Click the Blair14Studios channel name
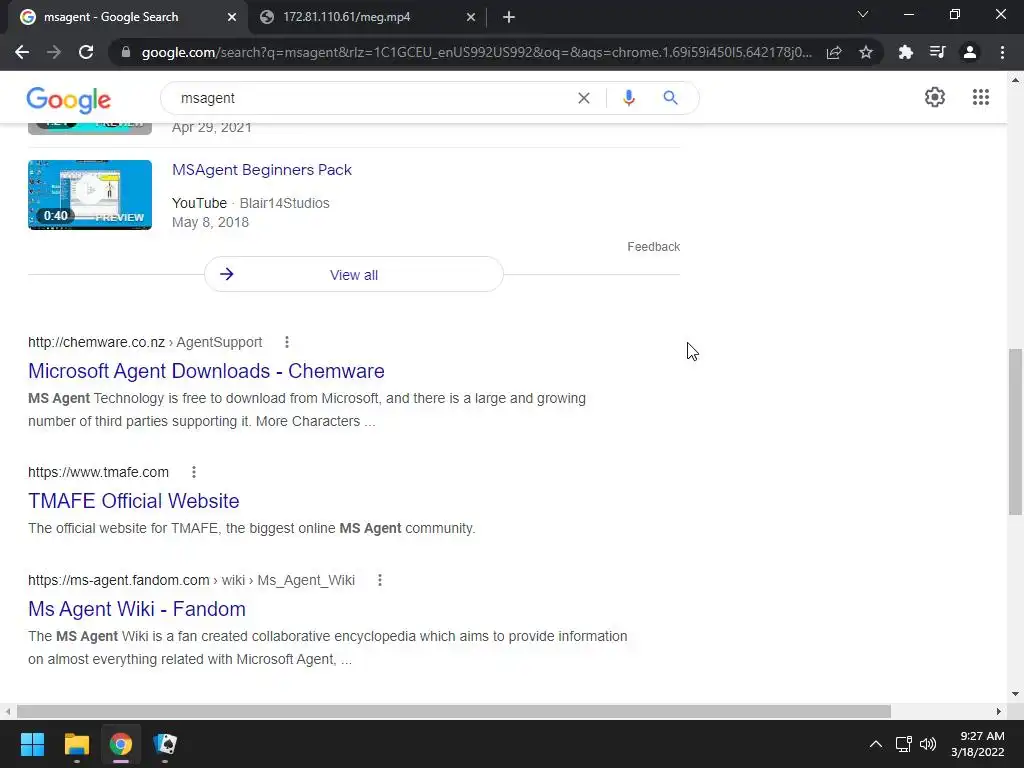Image resolution: width=1024 pixels, height=768 pixels. click(x=284, y=203)
